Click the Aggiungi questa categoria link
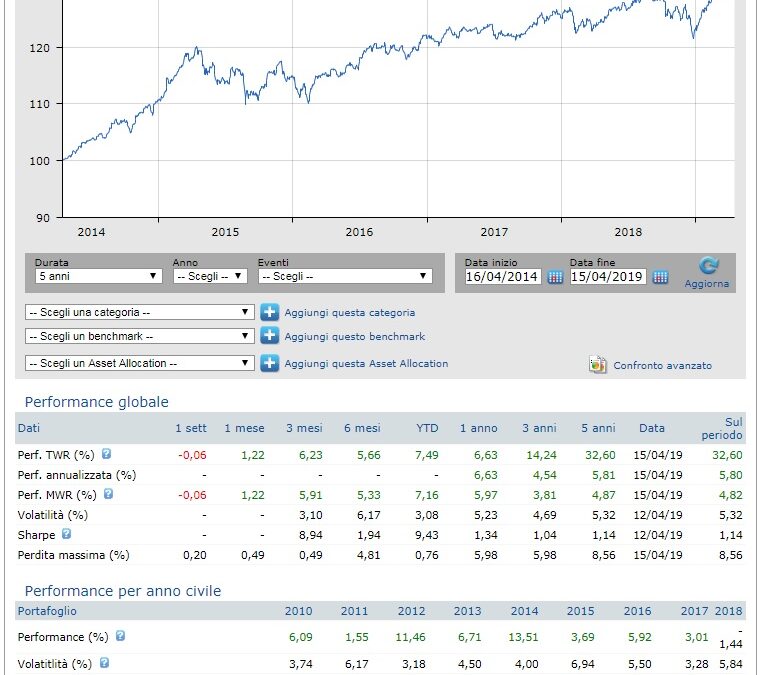This screenshot has height=675, width=761. [349, 313]
